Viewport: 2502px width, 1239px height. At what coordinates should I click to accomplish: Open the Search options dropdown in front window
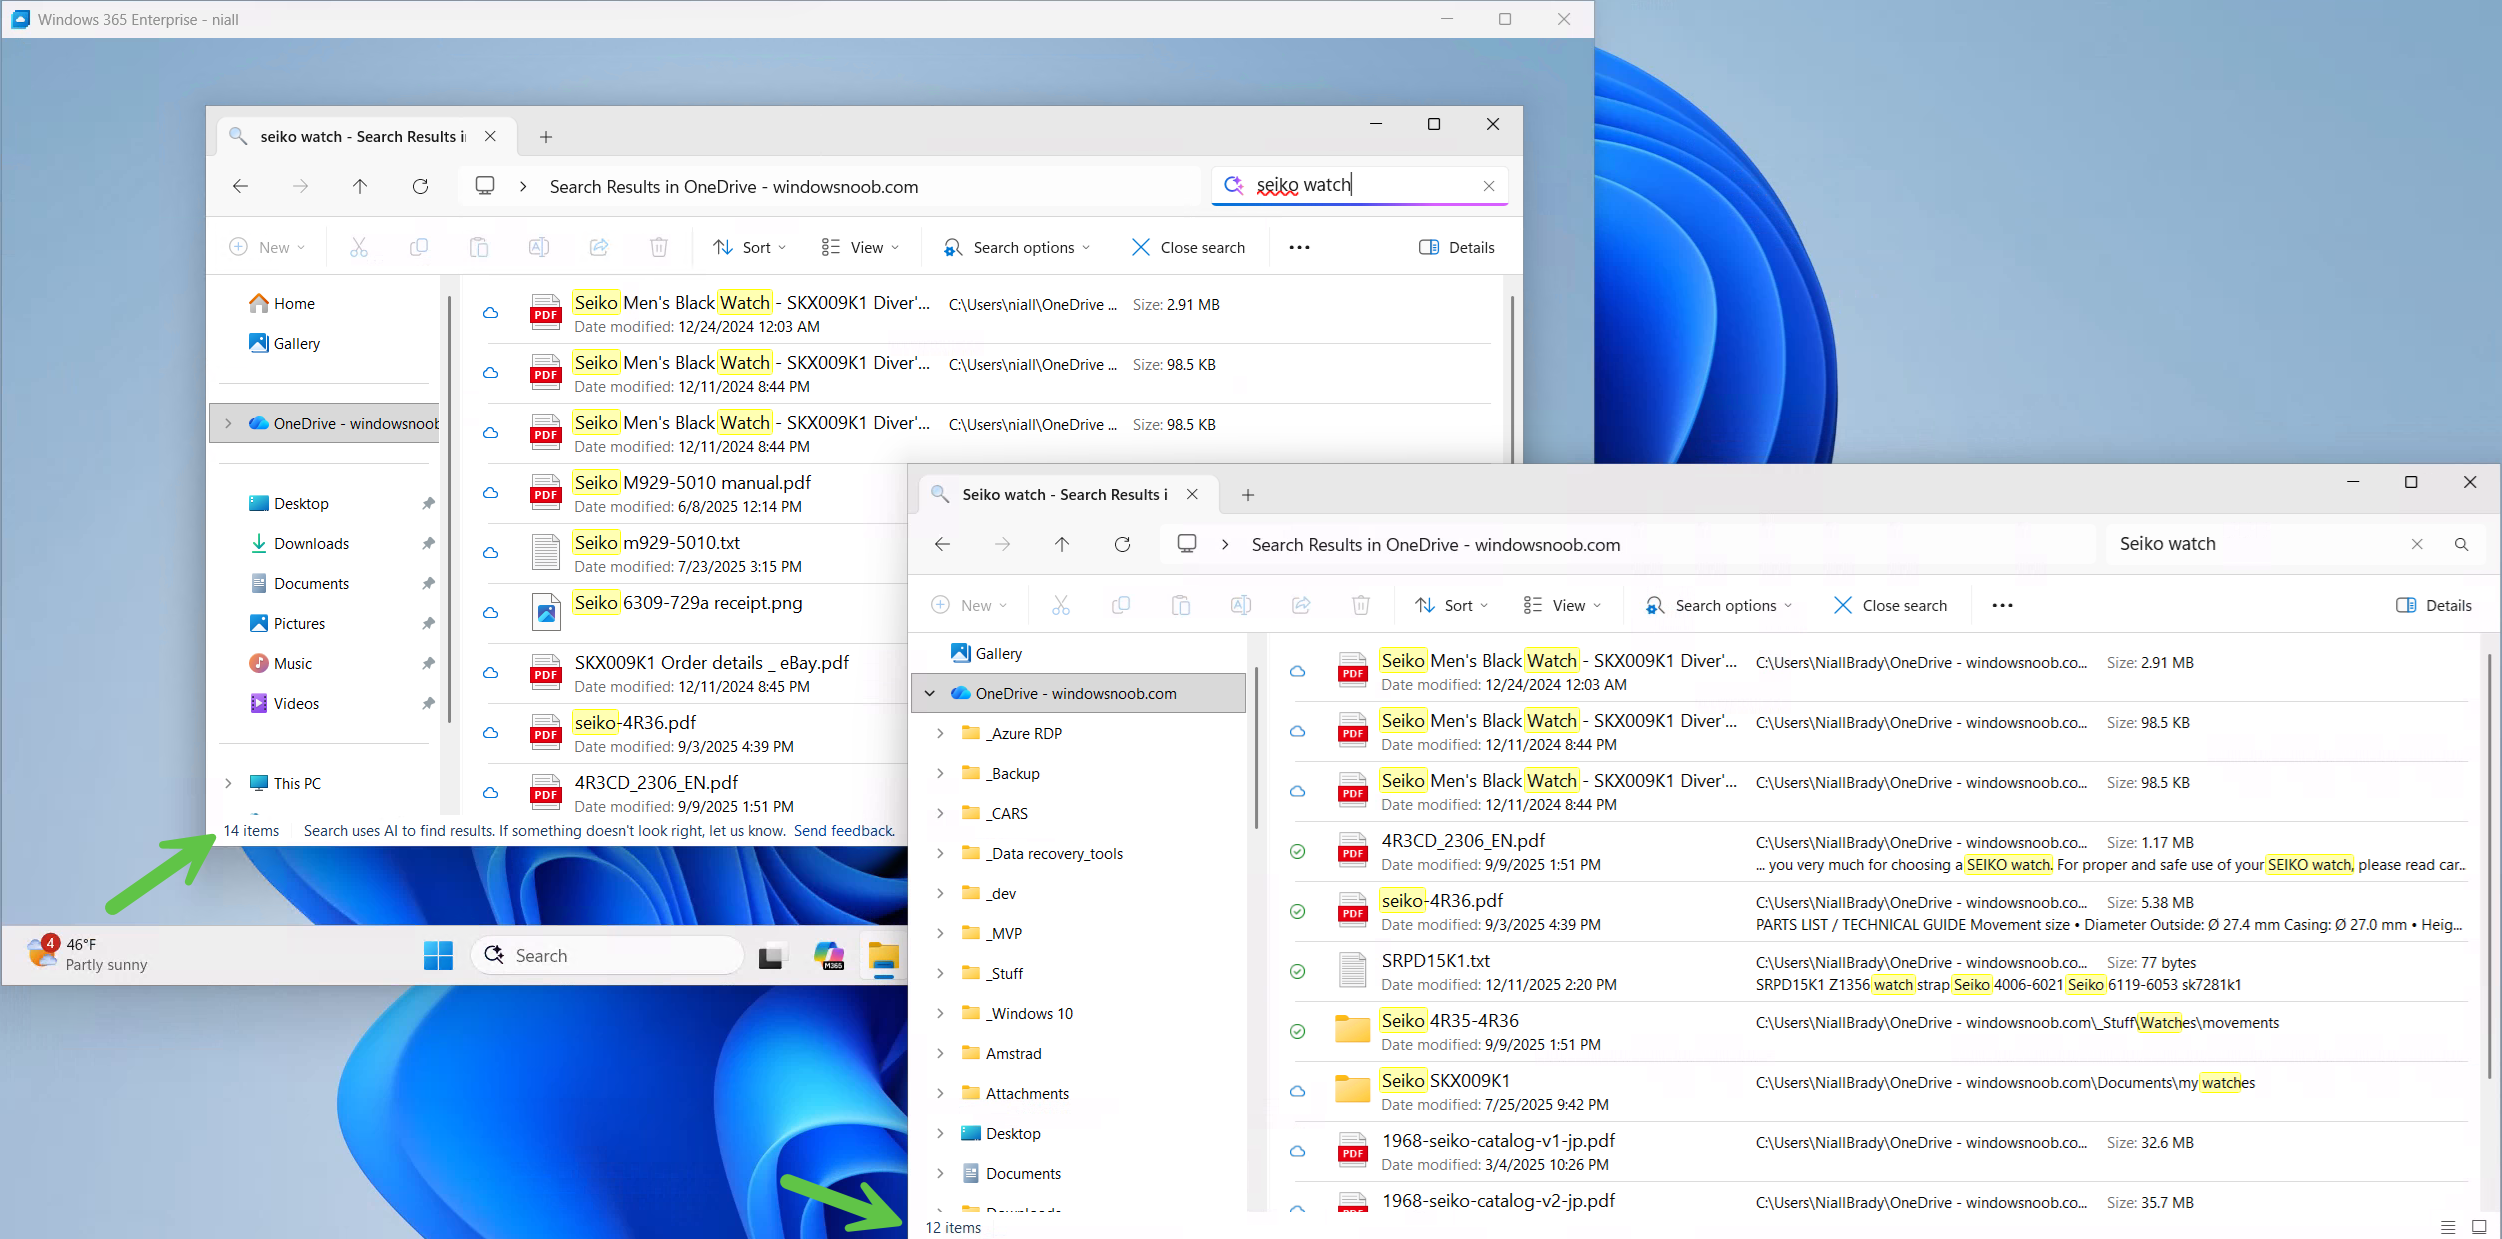[x=1719, y=606]
